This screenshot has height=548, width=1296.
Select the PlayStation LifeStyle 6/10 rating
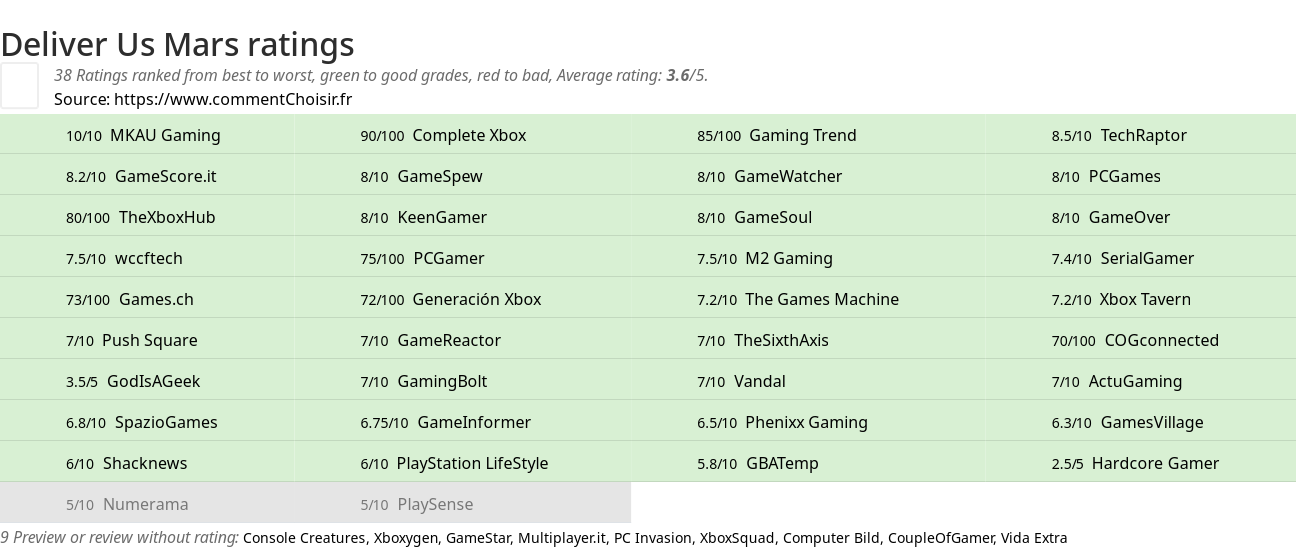tap(454, 463)
